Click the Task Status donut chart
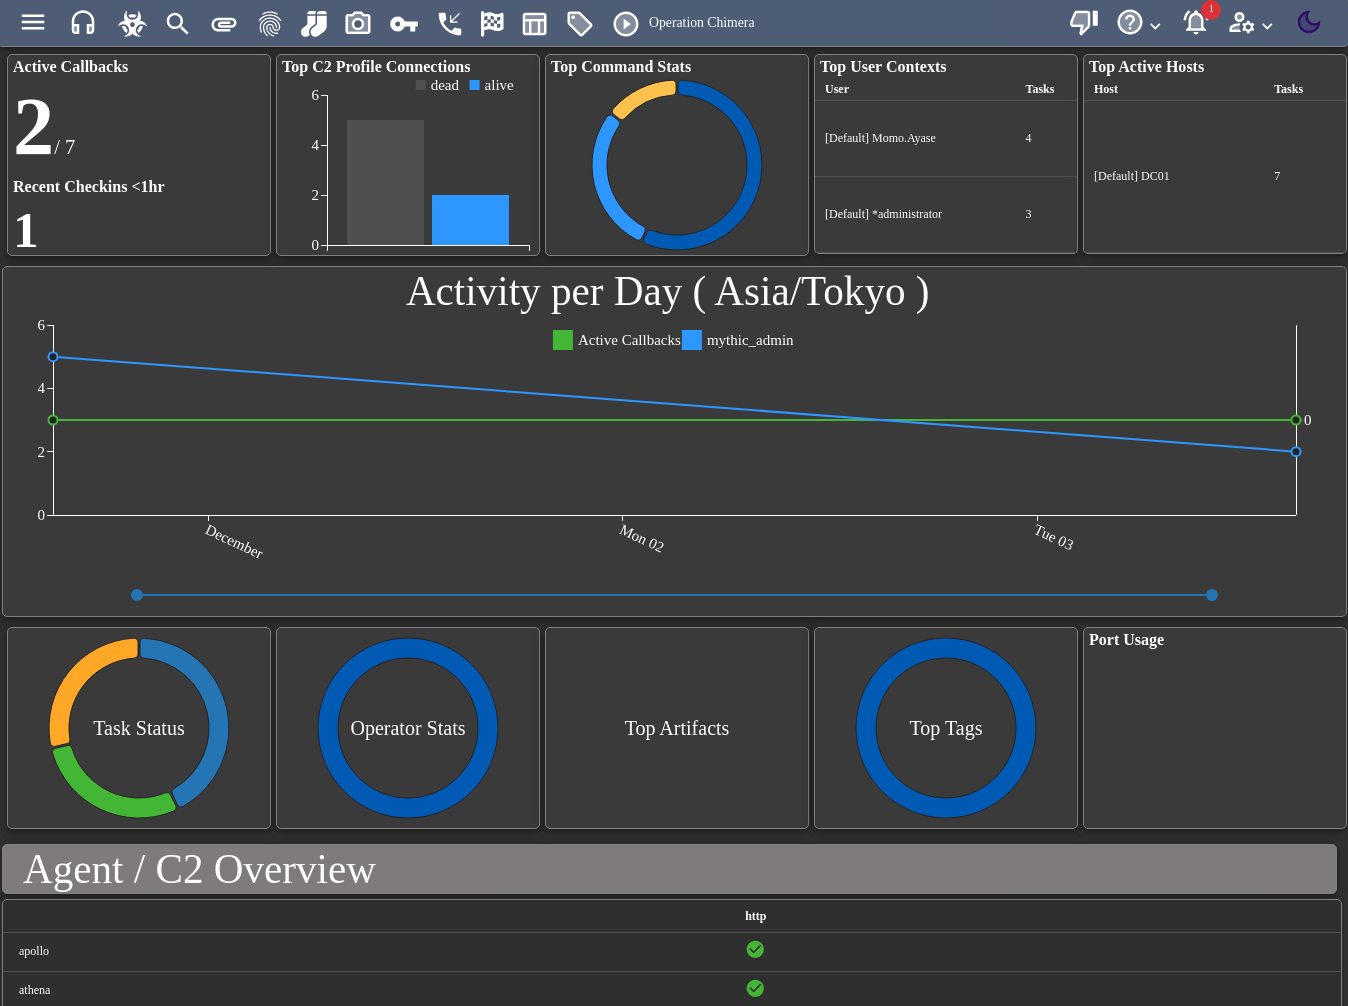The width and height of the screenshot is (1348, 1006). pos(139,728)
